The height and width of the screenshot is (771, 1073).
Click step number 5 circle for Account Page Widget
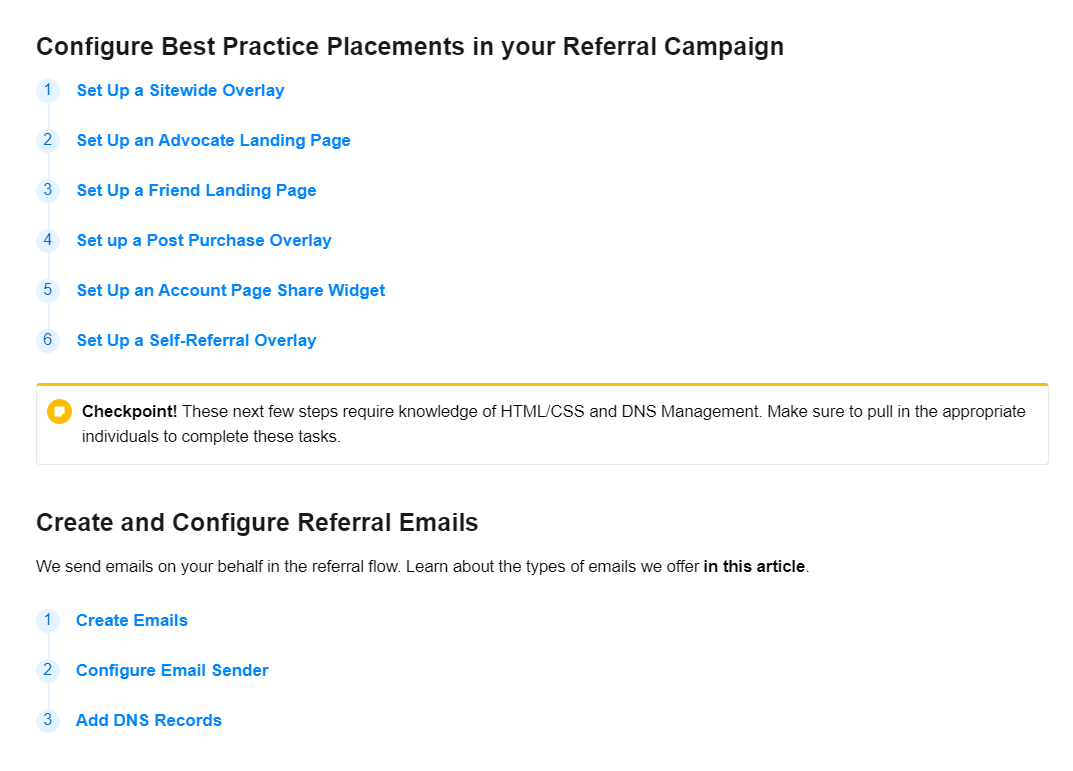pos(48,290)
